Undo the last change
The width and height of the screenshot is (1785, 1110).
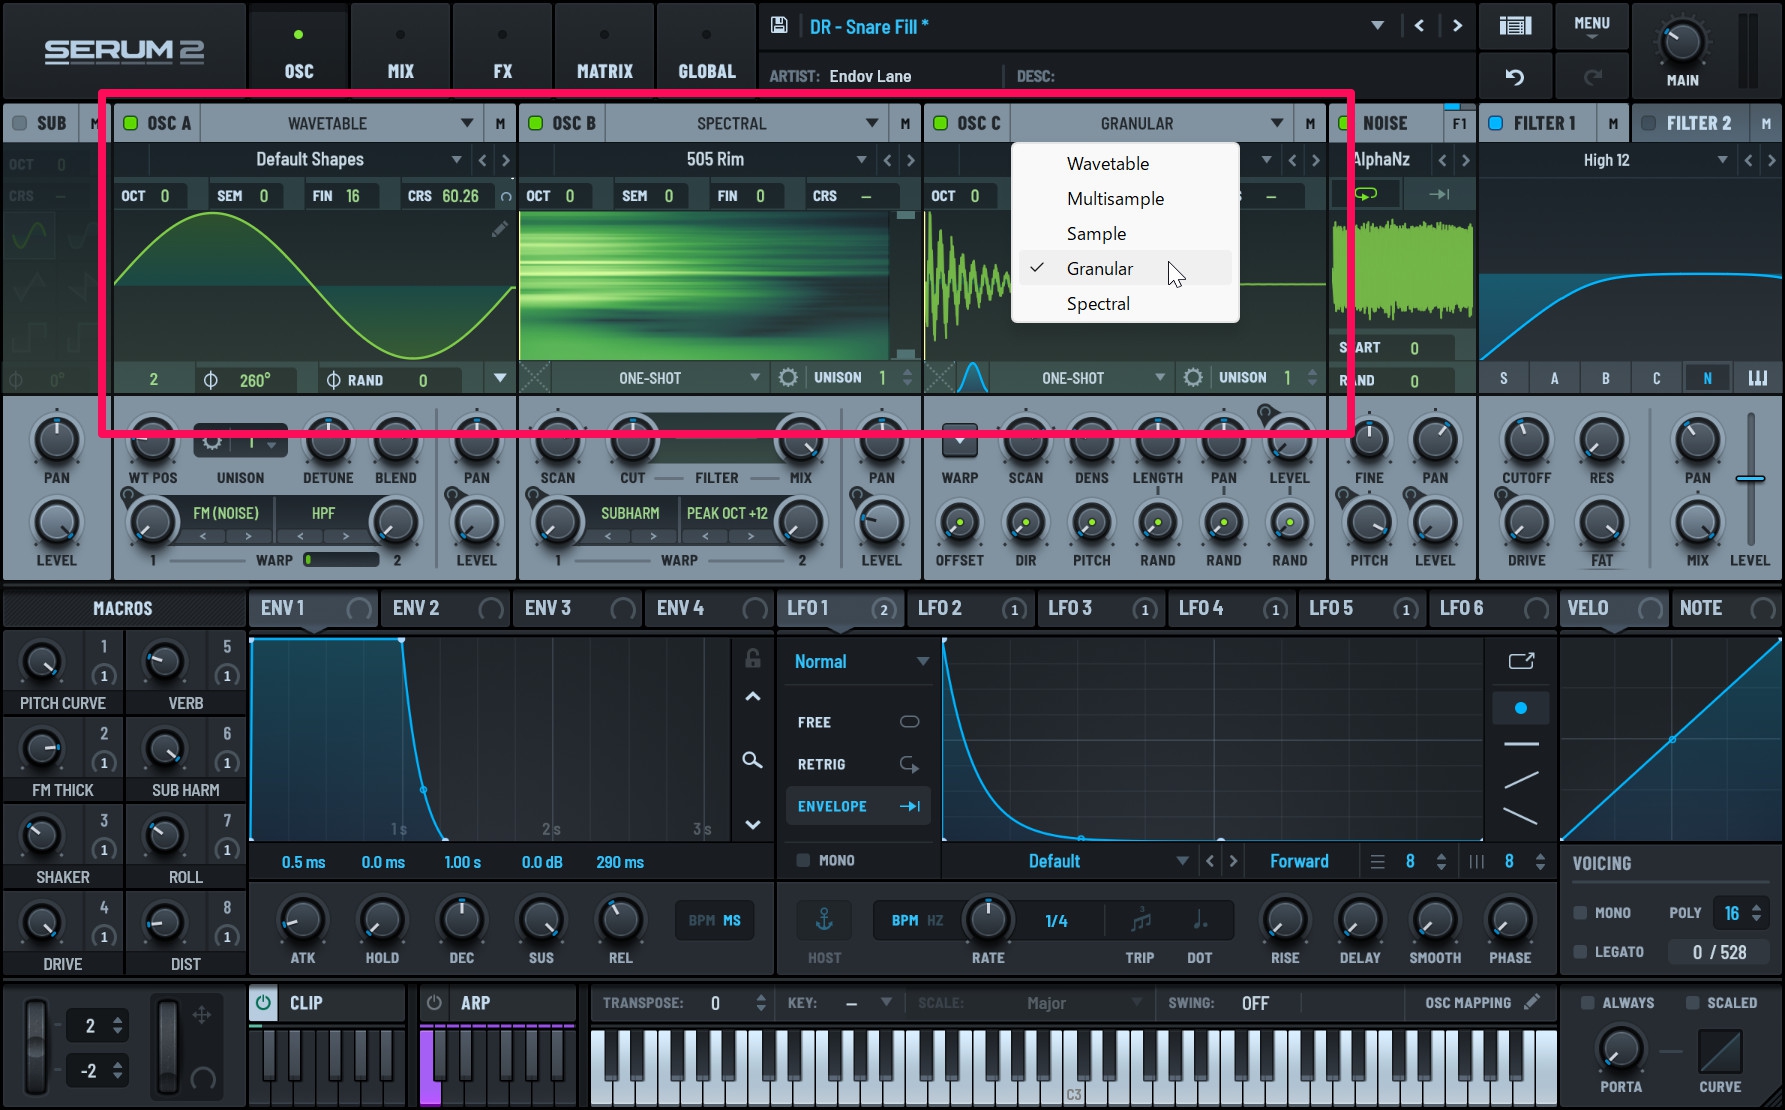tap(1515, 77)
